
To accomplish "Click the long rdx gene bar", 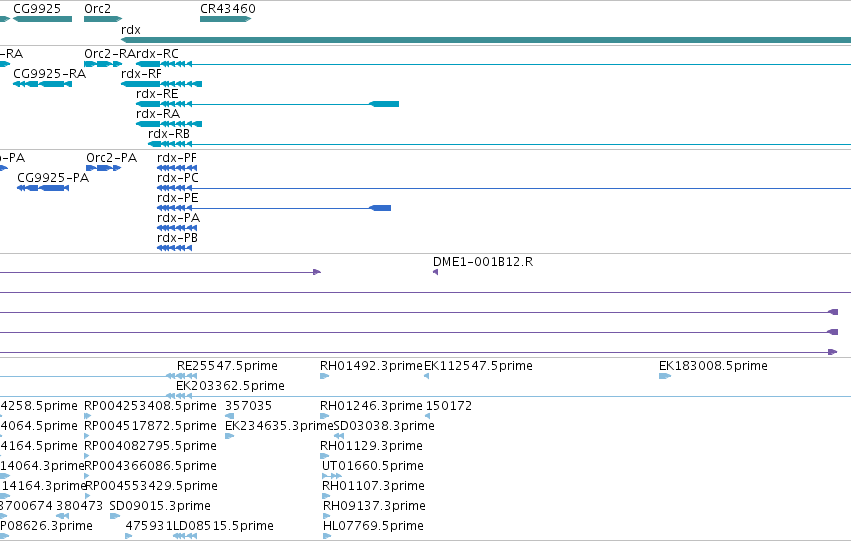I will [x=486, y=40].
